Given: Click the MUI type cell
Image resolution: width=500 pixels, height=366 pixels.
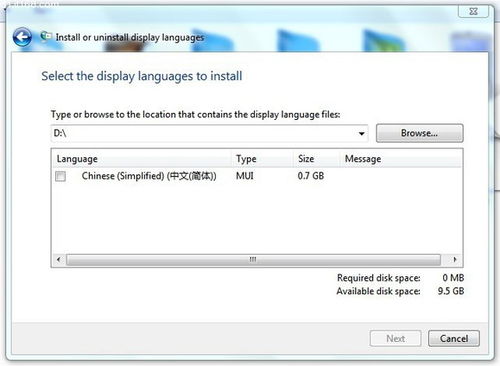Looking at the screenshot, I should [x=245, y=176].
